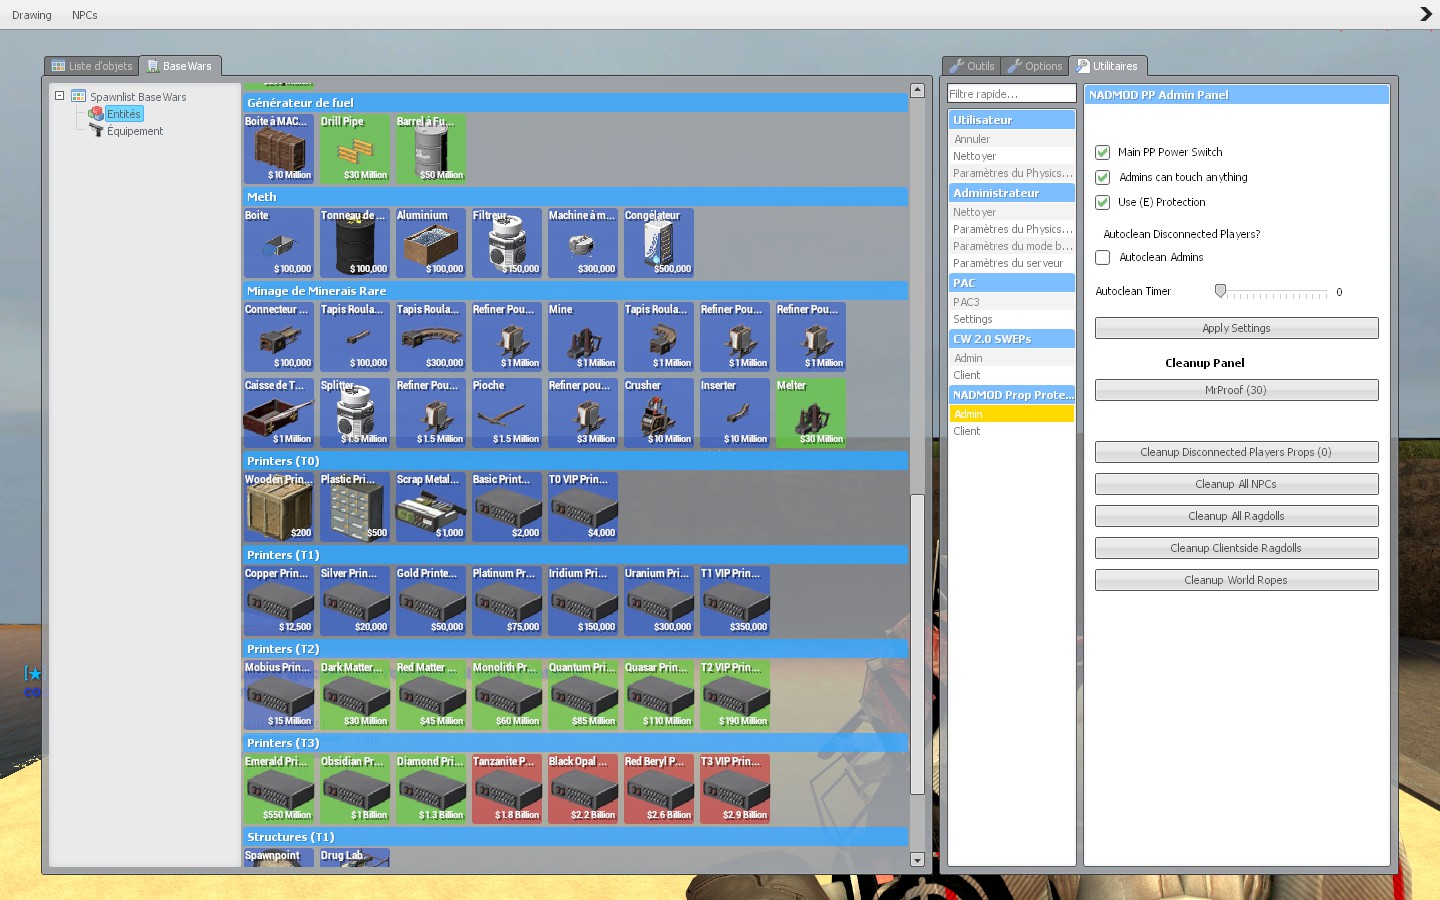Image resolution: width=1440 pixels, height=900 pixels.
Task: Spawn the Wooden Printer for $200
Action: (279, 507)
